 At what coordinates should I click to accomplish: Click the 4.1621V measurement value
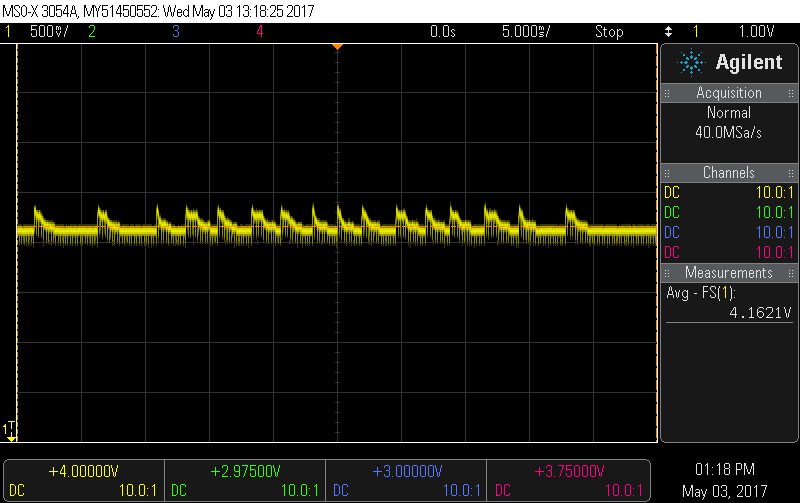(x=760, y=313)
